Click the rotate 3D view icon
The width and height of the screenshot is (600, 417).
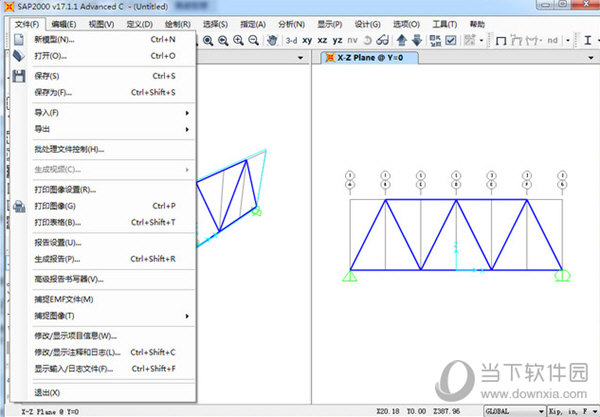coord(367,40)
